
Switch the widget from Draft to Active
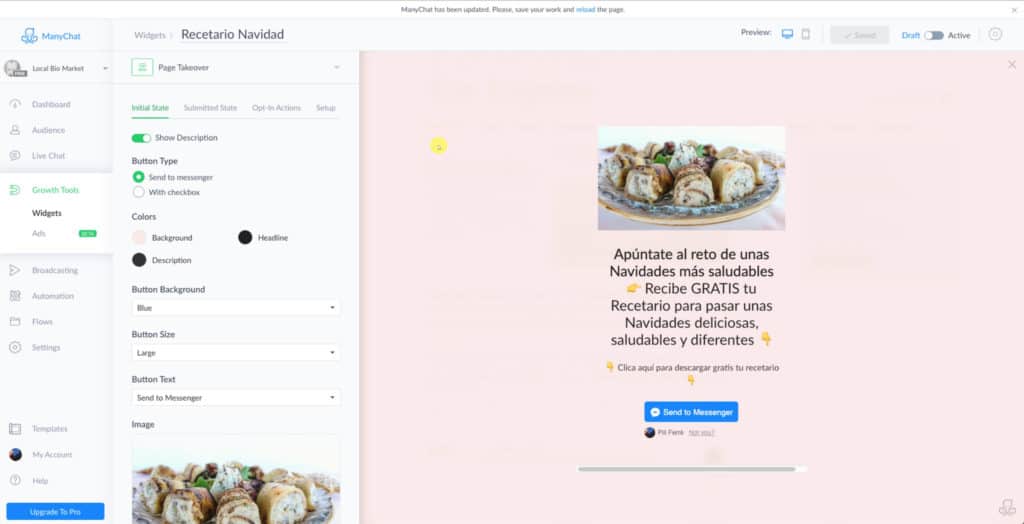coord(933,35)
